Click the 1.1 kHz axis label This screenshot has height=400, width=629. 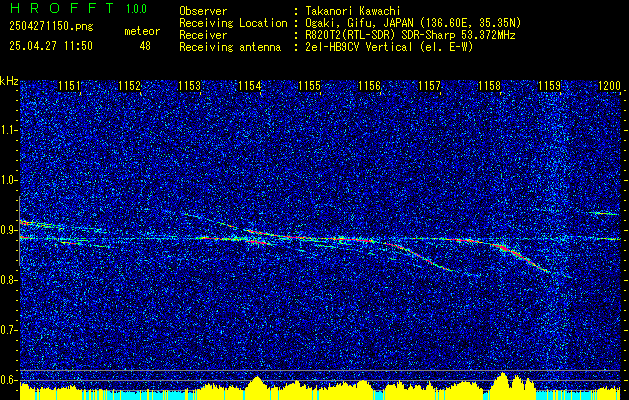pos(9,130)
